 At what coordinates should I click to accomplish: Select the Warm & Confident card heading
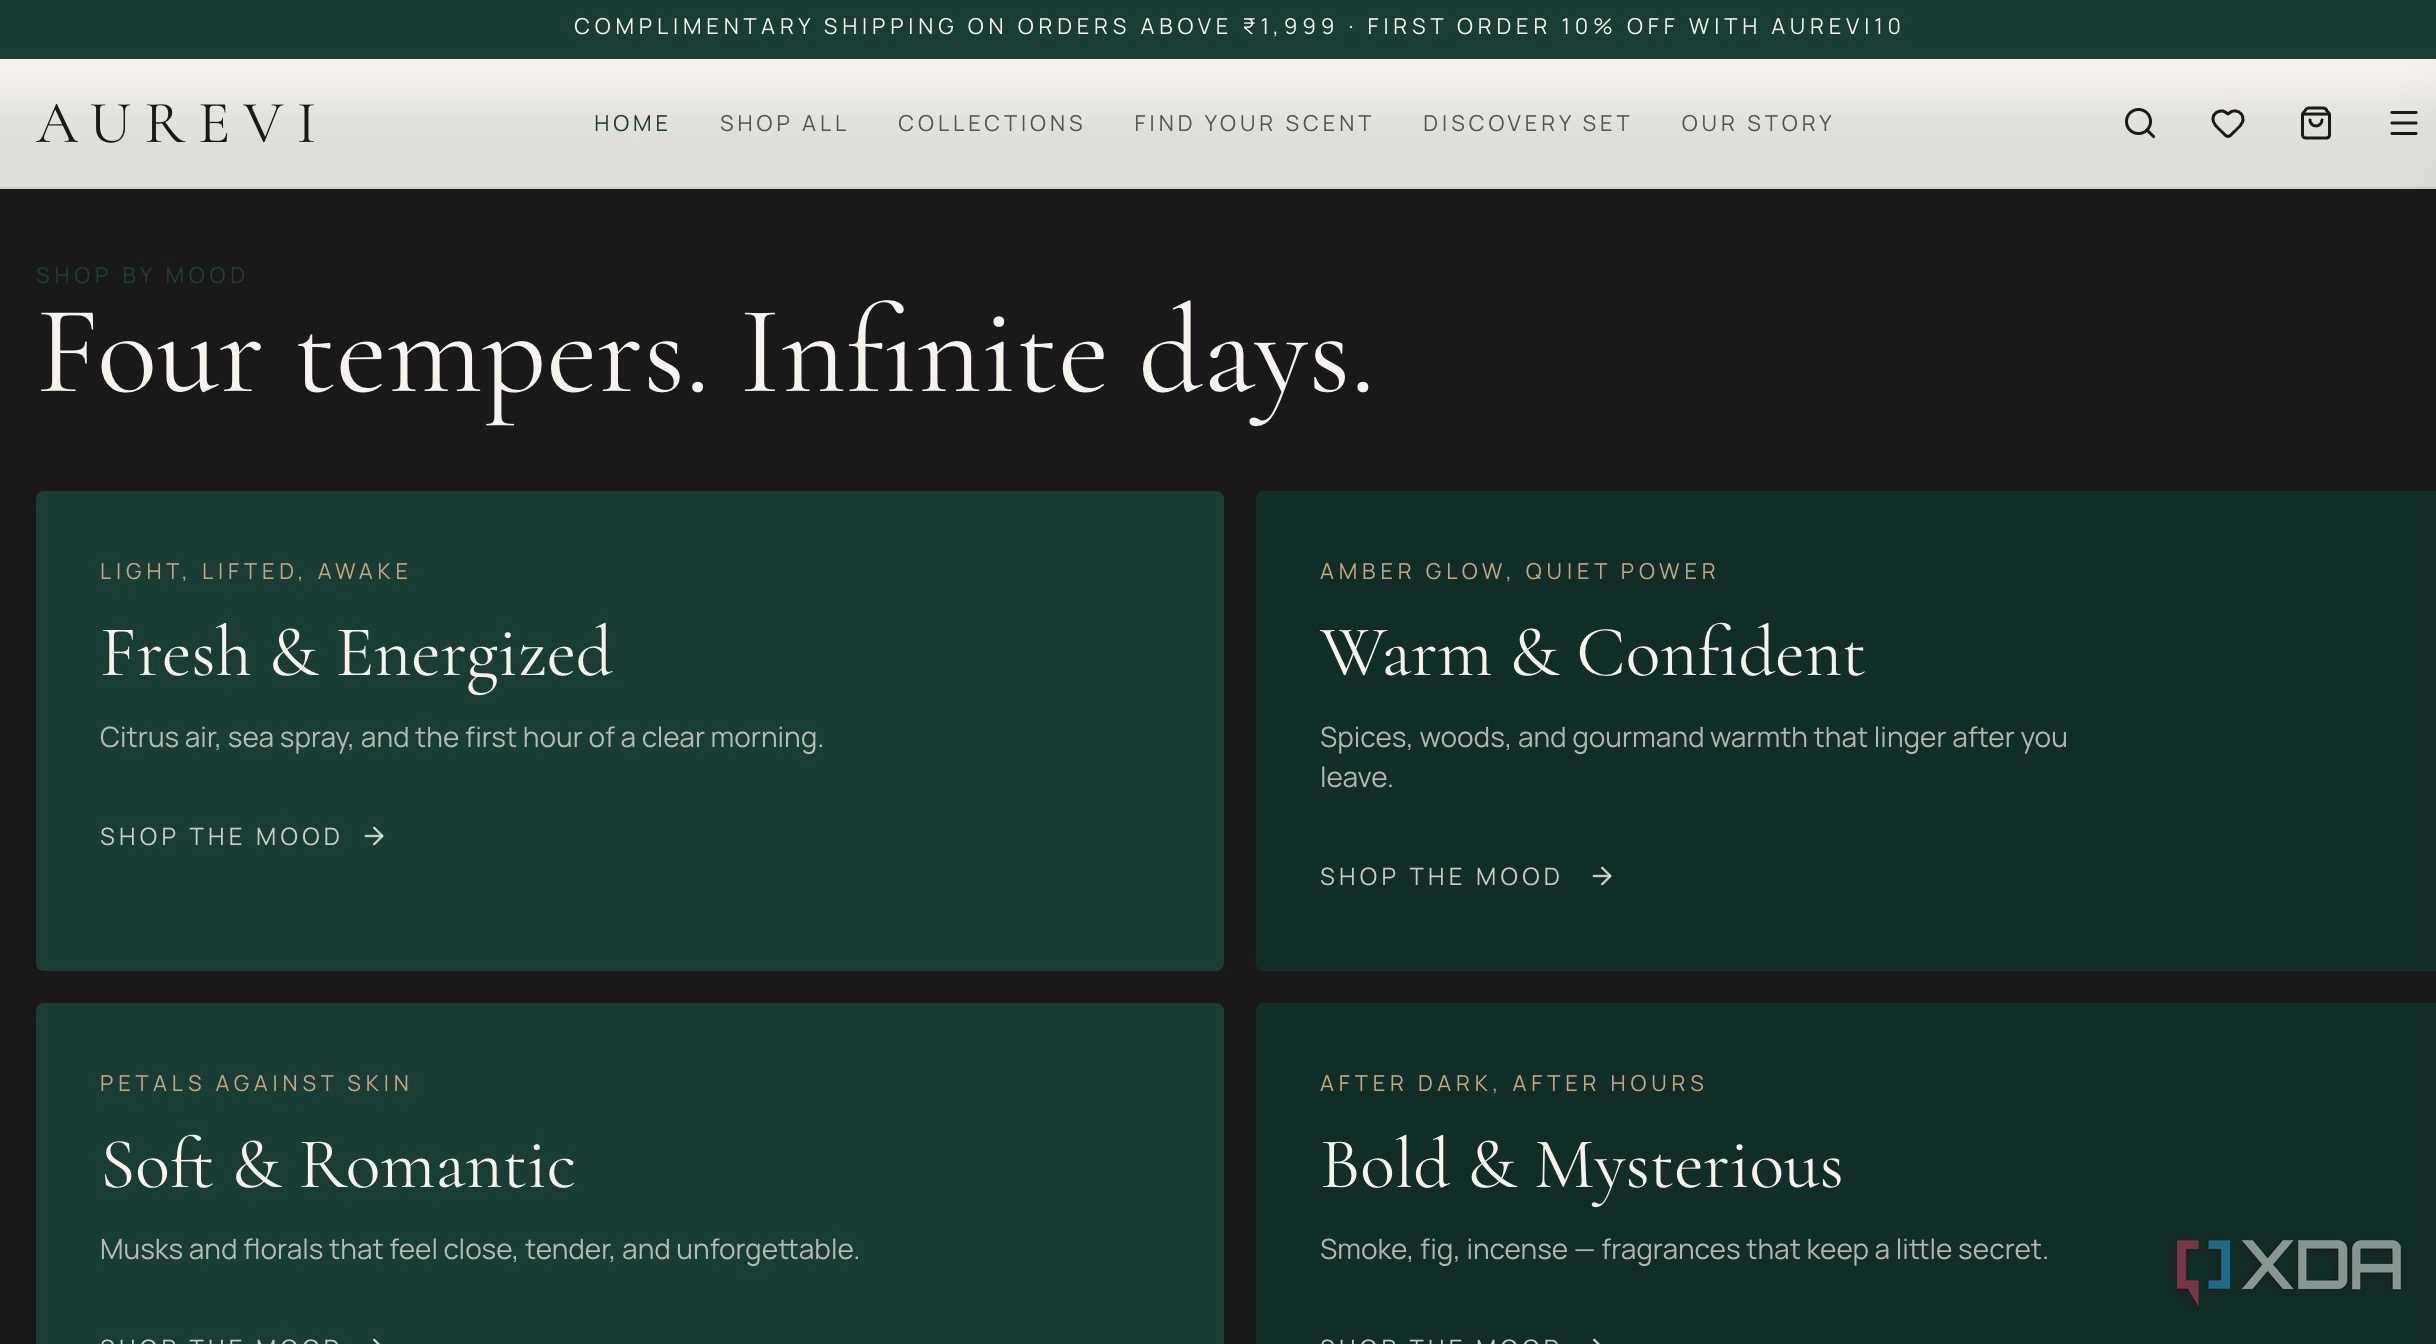1593,653
